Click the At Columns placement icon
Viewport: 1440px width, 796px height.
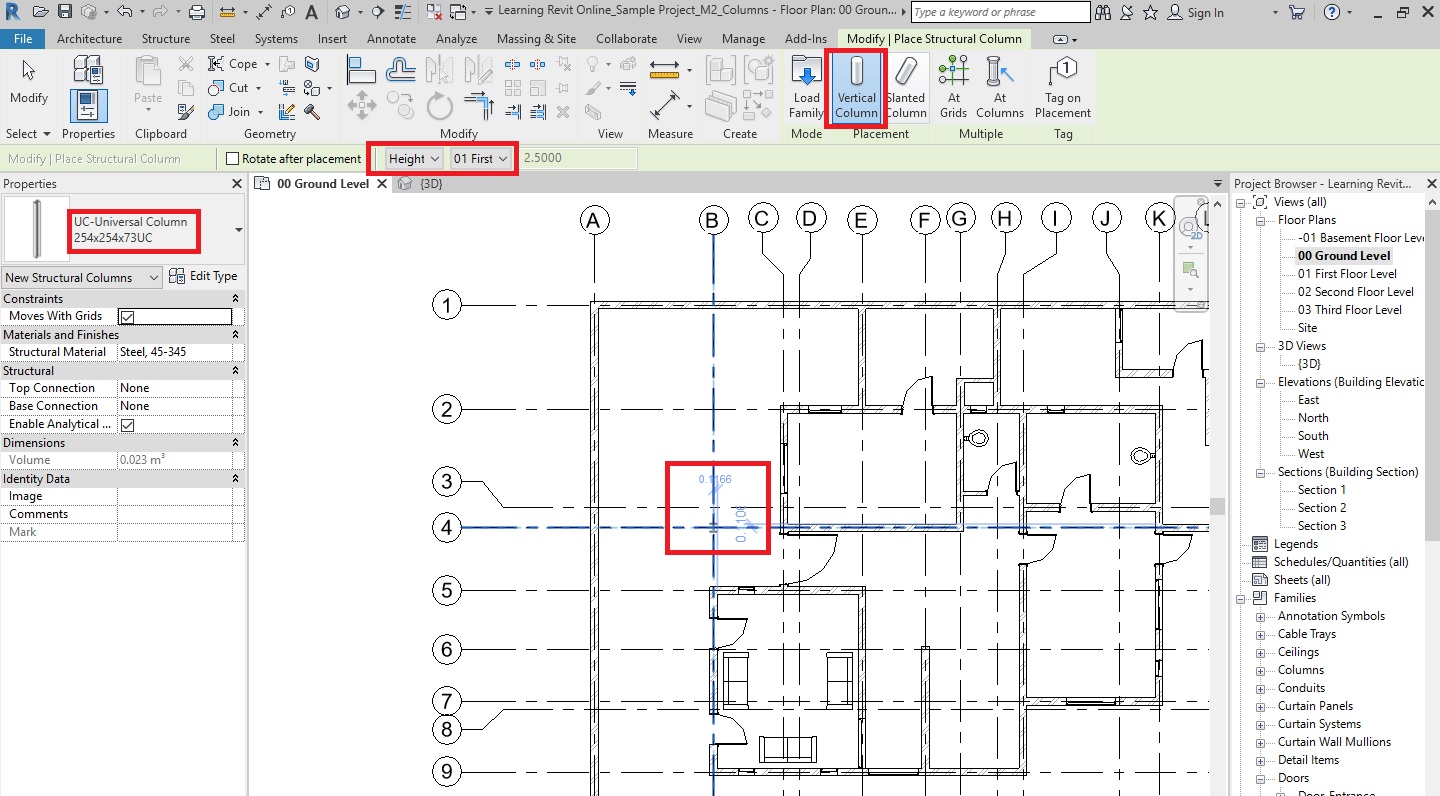pyautogui.click(x=999, y=87)
